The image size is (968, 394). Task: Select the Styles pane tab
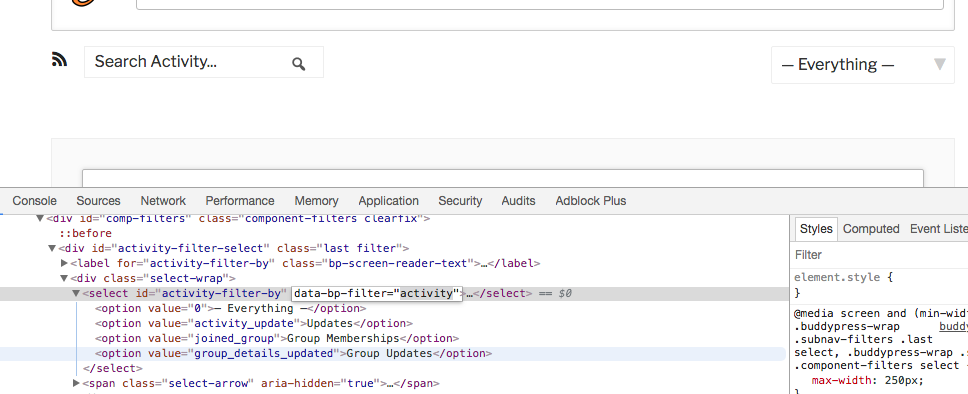click(x=816, y=228)
